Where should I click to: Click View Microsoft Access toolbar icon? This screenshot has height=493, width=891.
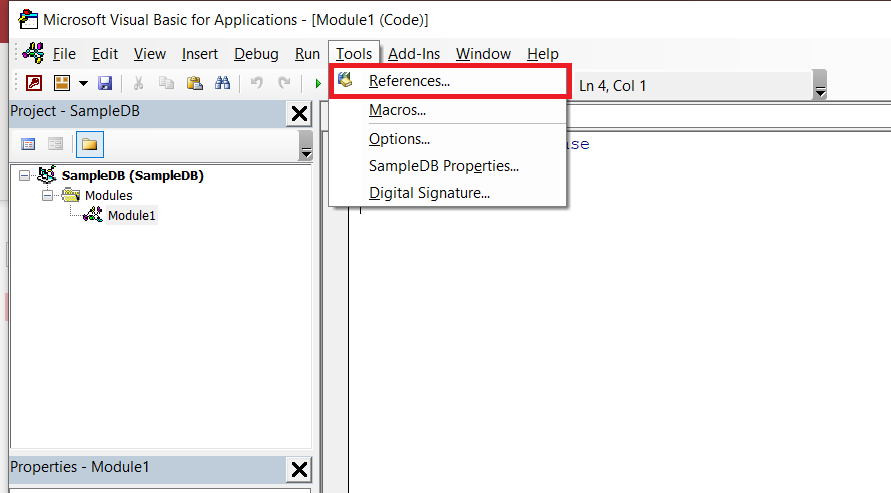click(x=34, y=83)
